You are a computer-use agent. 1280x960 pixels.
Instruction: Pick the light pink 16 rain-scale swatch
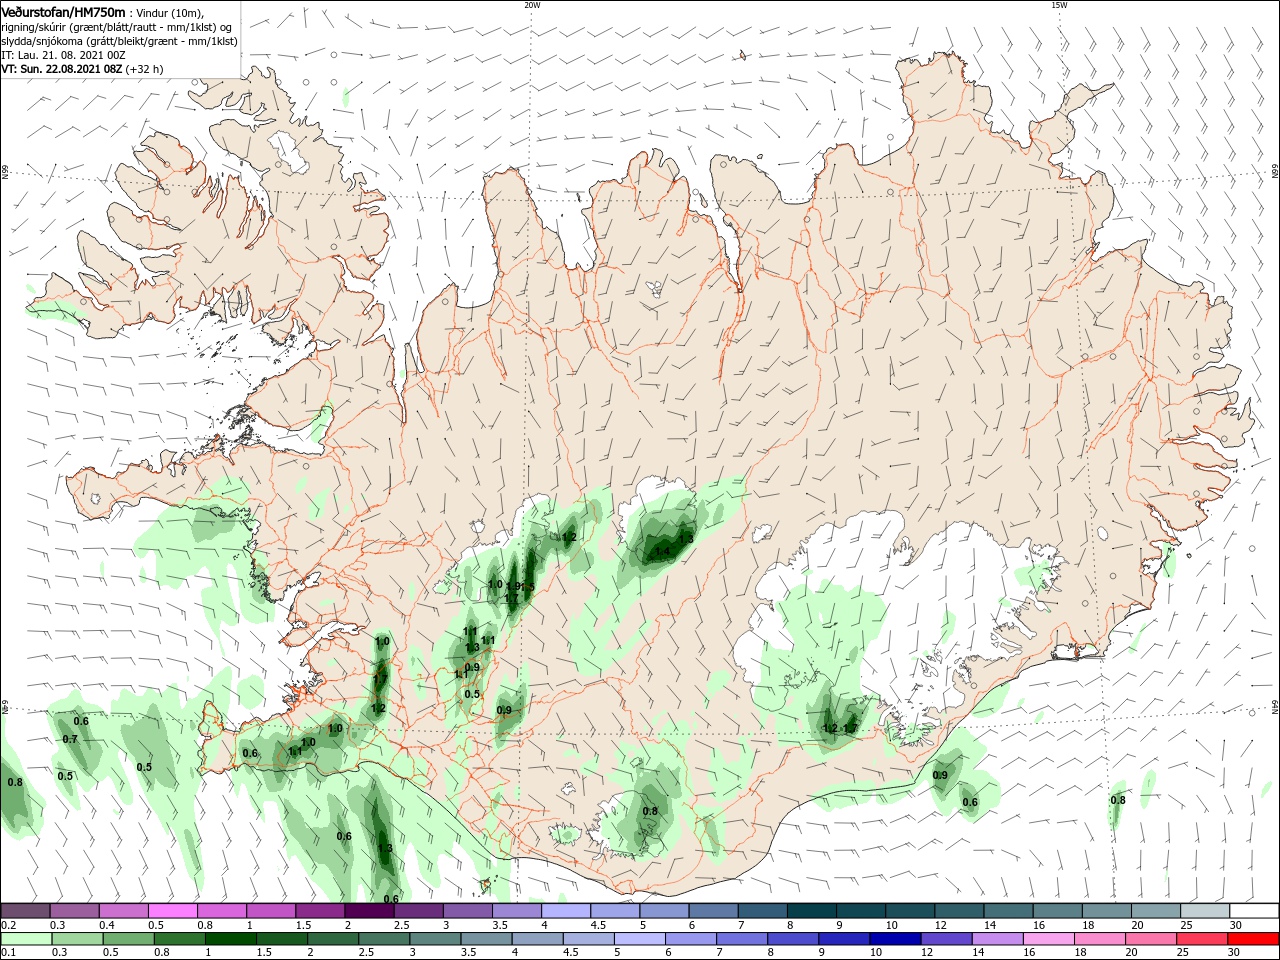tap(1048, 939)
